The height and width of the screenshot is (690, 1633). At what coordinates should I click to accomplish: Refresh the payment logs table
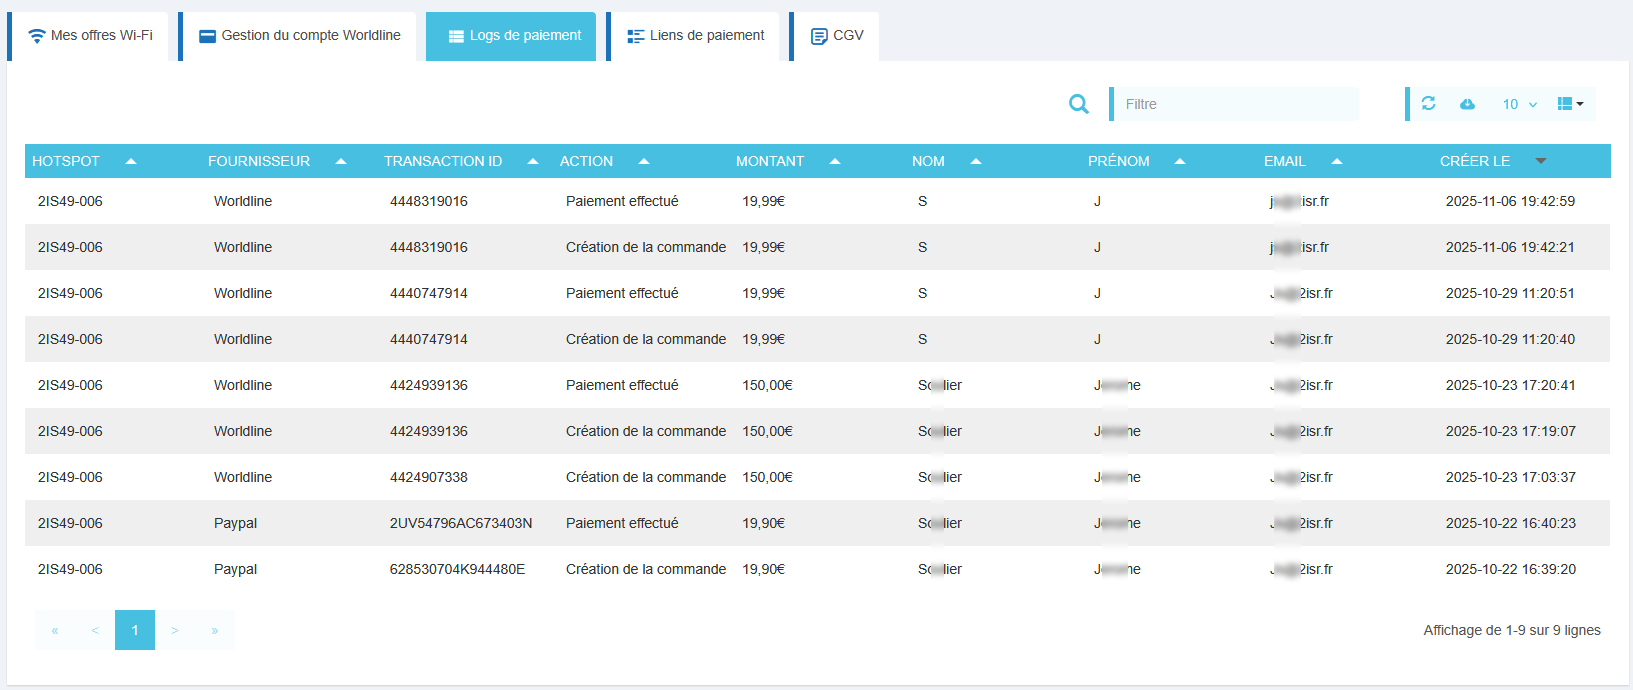click(x=1428, y=104)
